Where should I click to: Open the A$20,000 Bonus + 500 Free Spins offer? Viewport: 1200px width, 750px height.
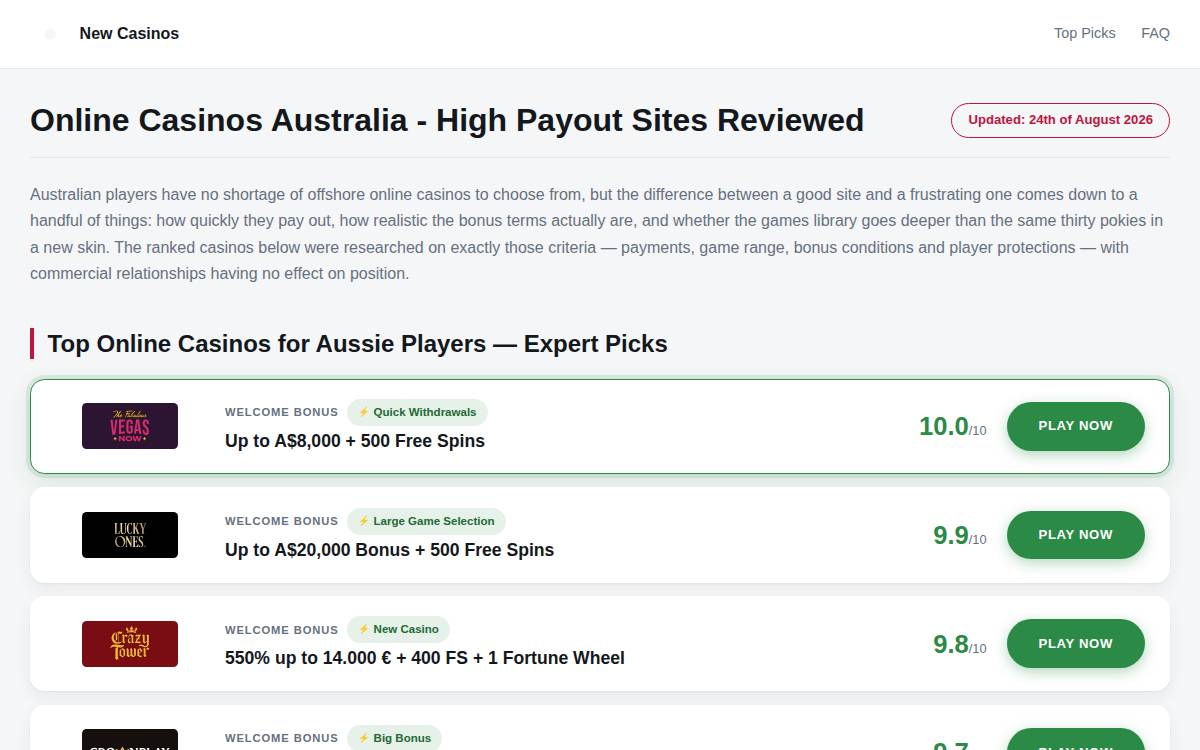click(389, 550)
